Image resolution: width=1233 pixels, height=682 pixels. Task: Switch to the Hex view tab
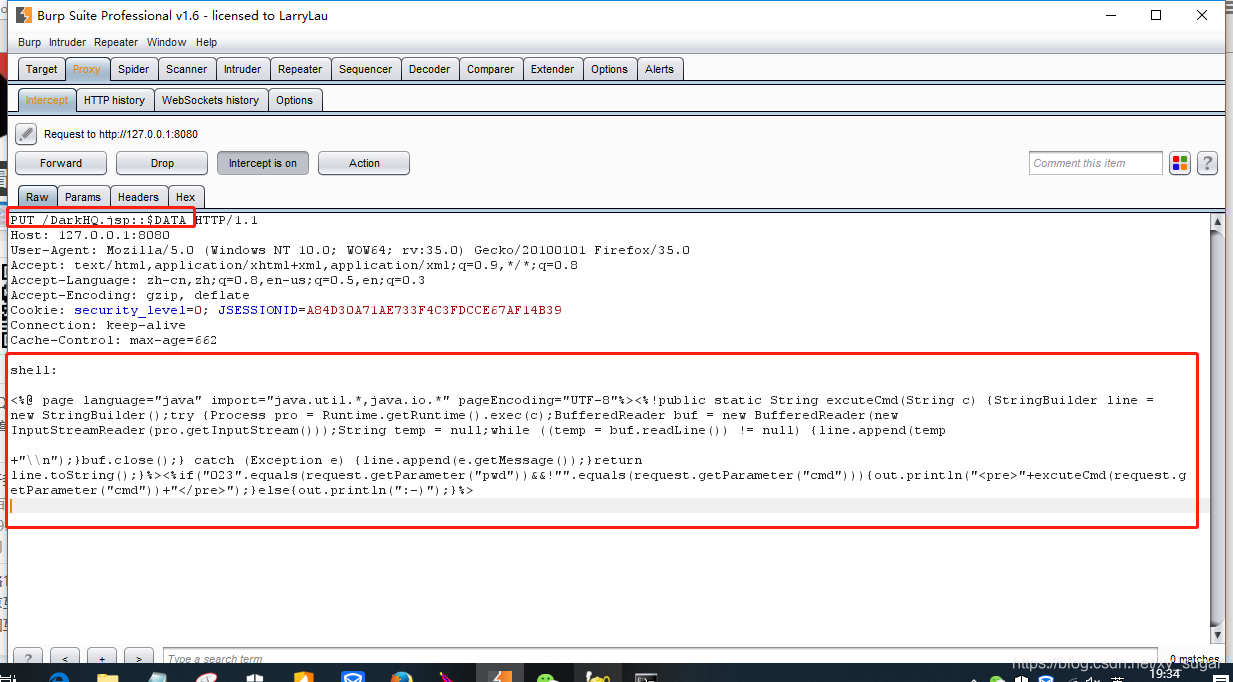click(x=186, y=197)
